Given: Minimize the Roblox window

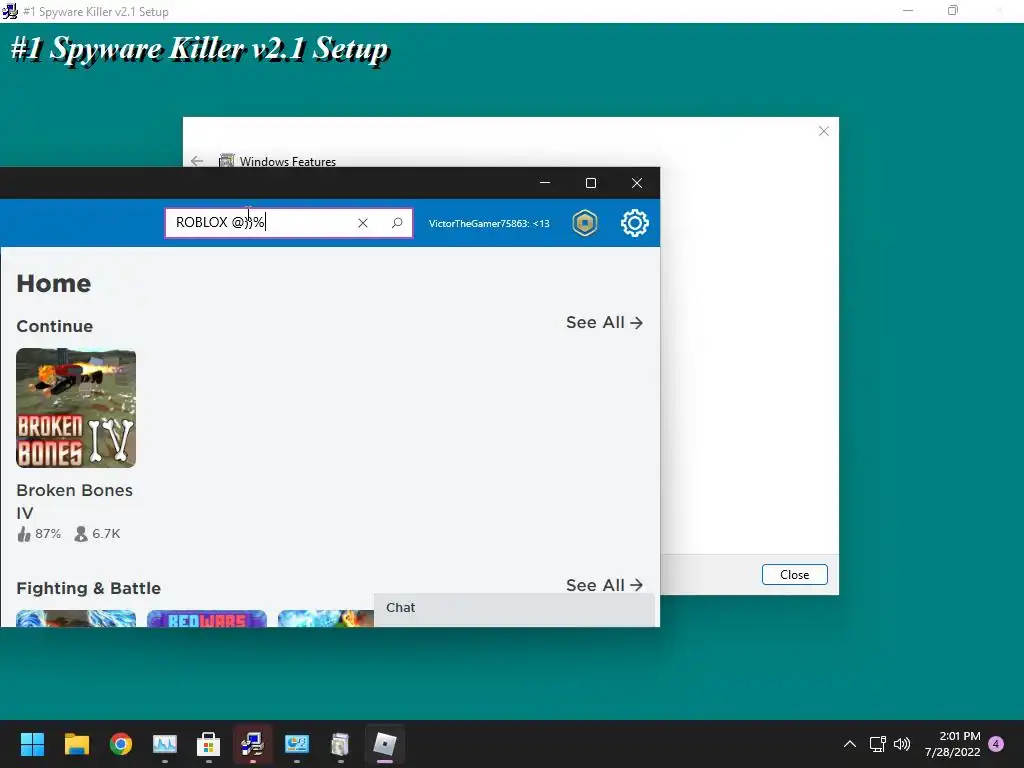Looking at the screenshot, I should [x=545, y=183].
